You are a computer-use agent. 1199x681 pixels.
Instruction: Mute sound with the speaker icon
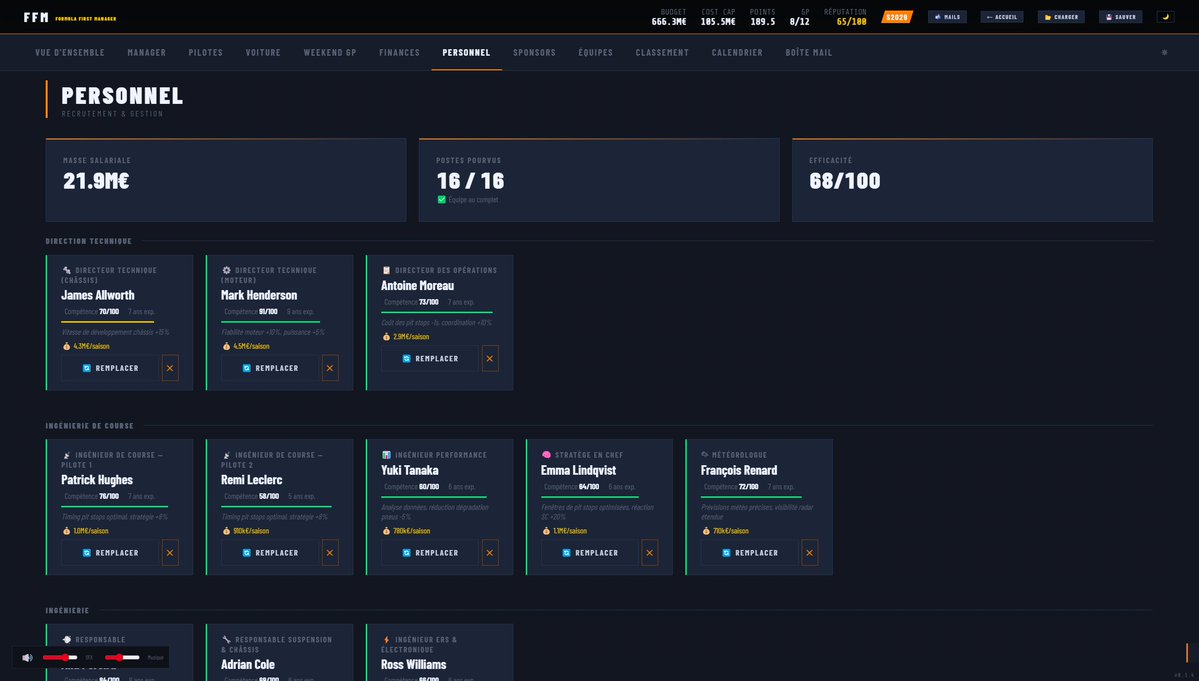[28, 657]
